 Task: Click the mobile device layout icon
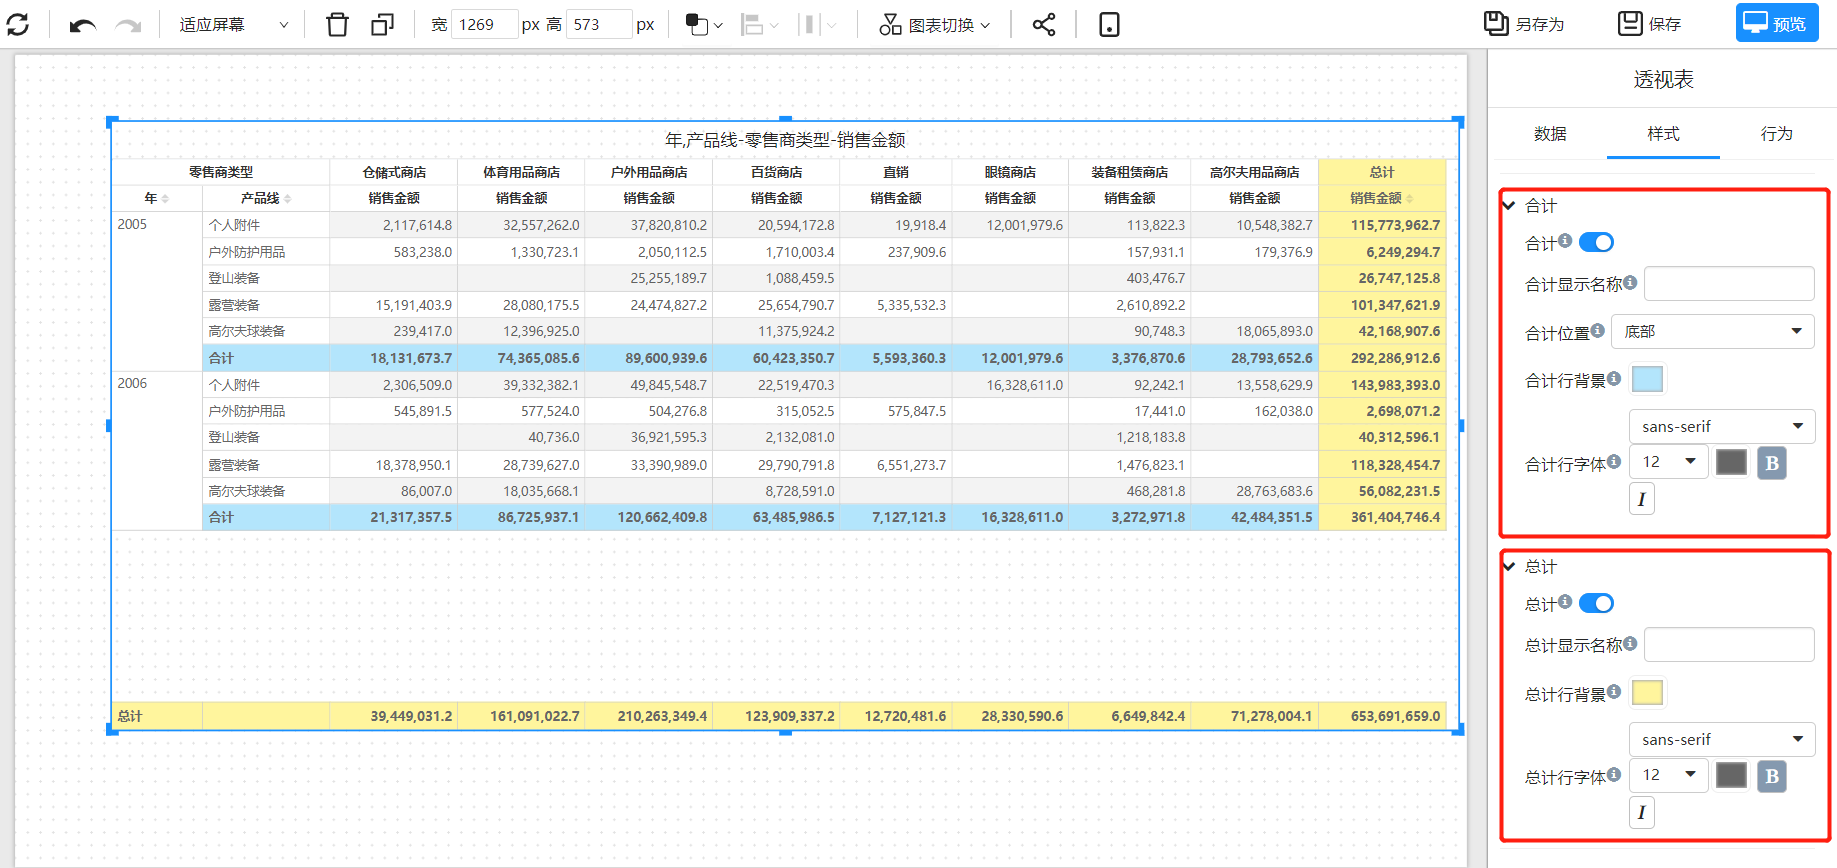pos(1109,24)
